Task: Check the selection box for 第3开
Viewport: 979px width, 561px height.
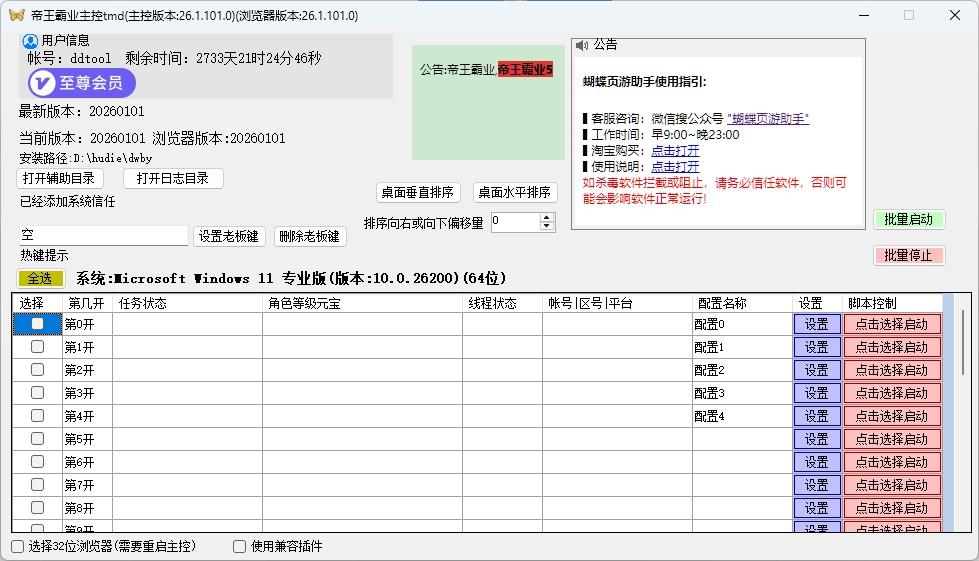Action: click(38, 393)
